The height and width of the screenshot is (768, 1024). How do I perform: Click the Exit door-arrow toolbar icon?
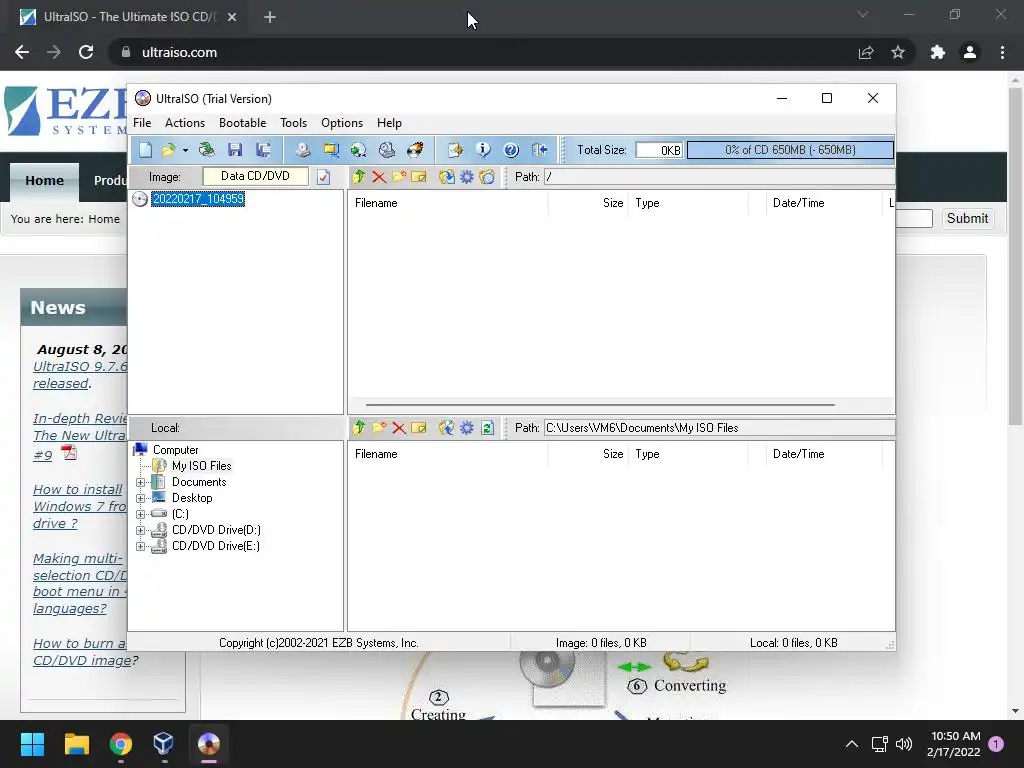pos(539,150)
